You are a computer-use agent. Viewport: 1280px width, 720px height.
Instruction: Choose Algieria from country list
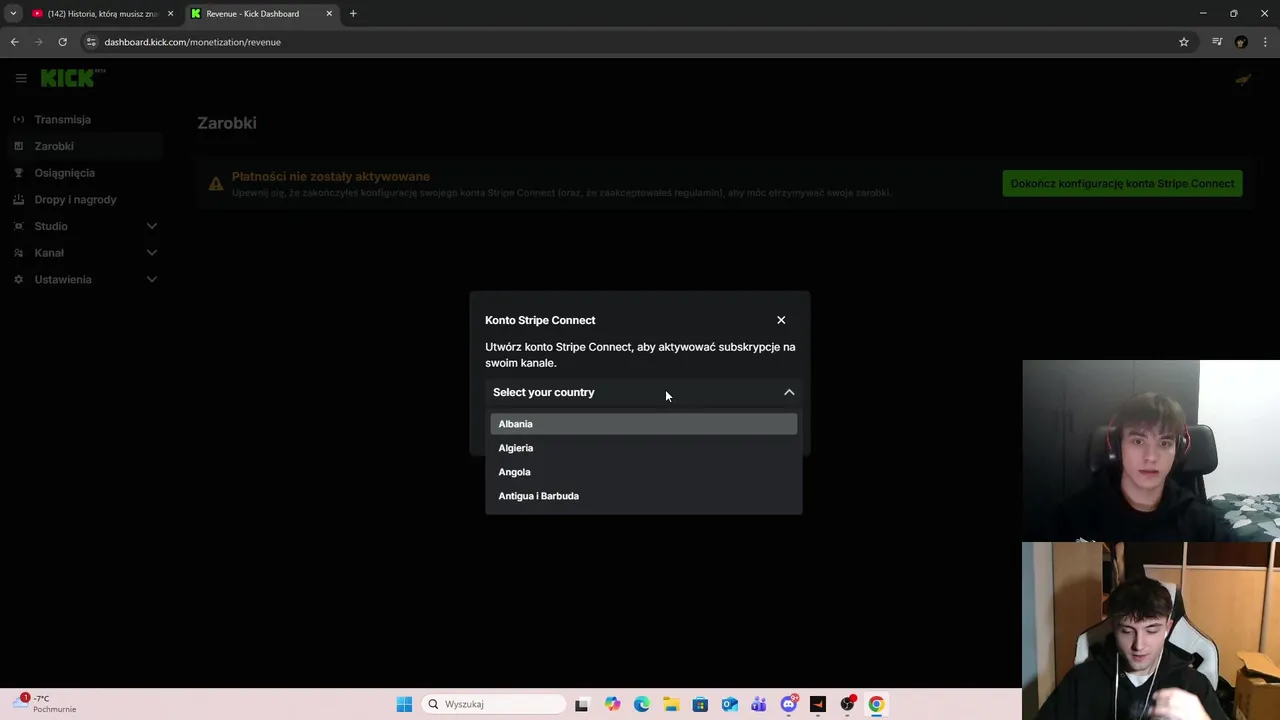pos(643,448)
